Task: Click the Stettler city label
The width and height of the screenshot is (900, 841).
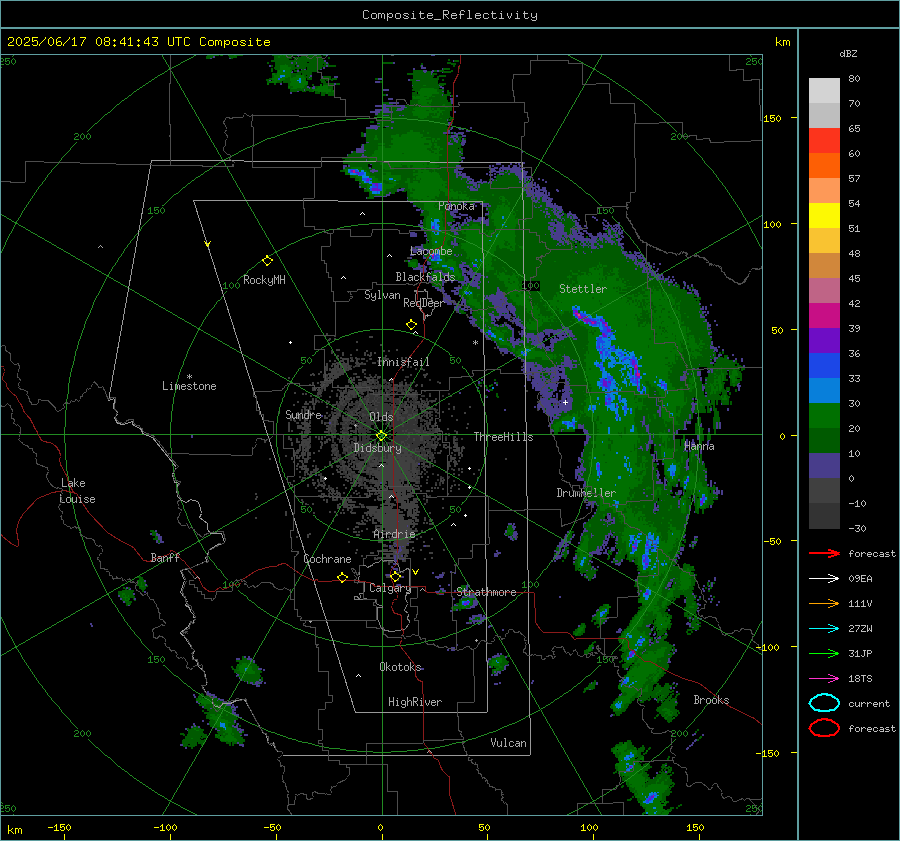Action: [x=583, y=289]
